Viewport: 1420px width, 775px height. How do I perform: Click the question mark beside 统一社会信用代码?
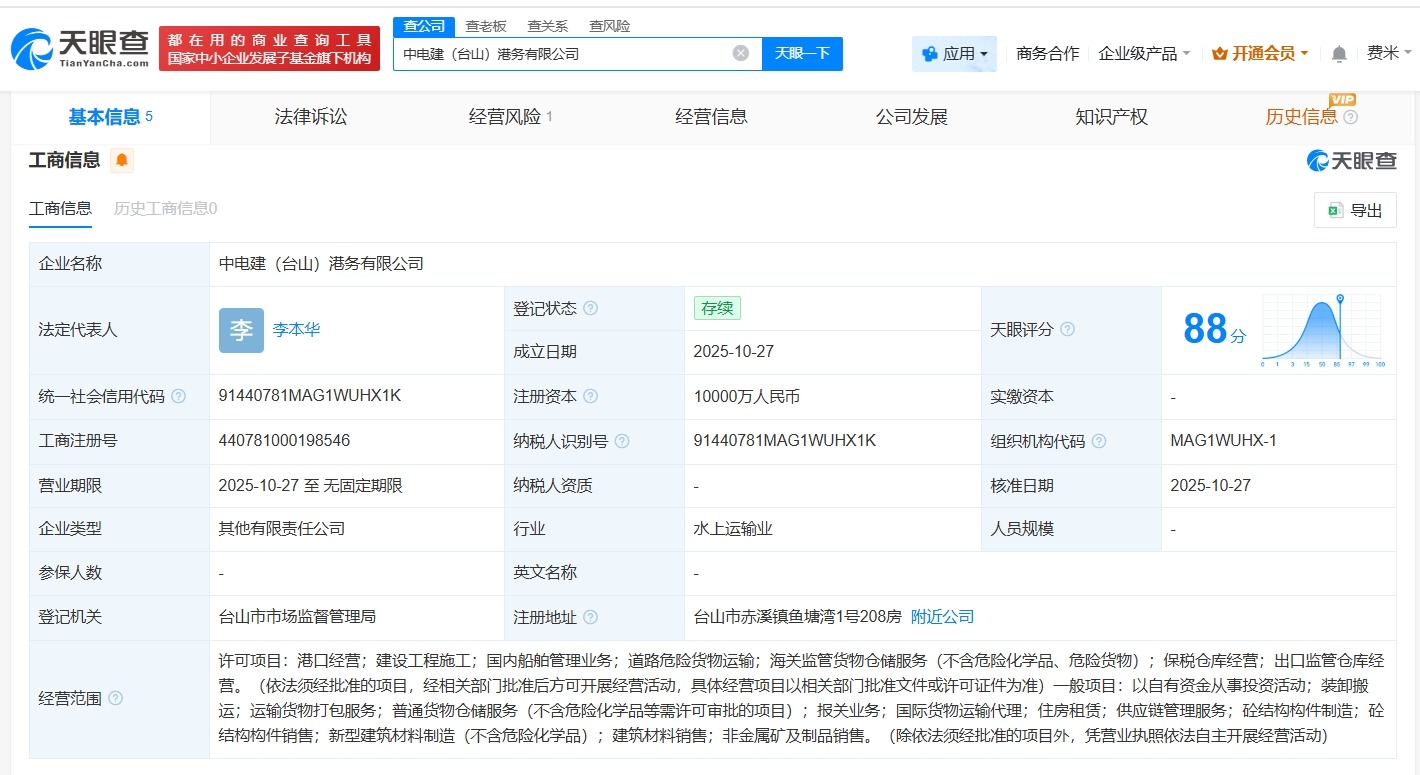coord(177,396)
